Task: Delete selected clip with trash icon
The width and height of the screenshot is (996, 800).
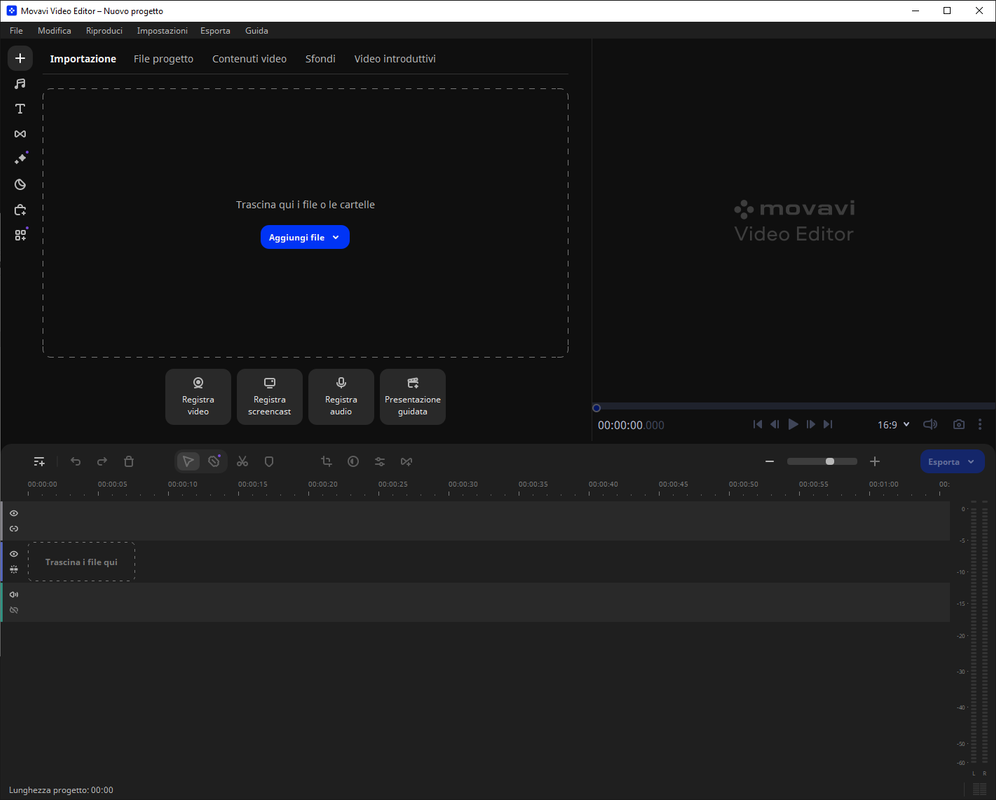Action: click(129, 461)
